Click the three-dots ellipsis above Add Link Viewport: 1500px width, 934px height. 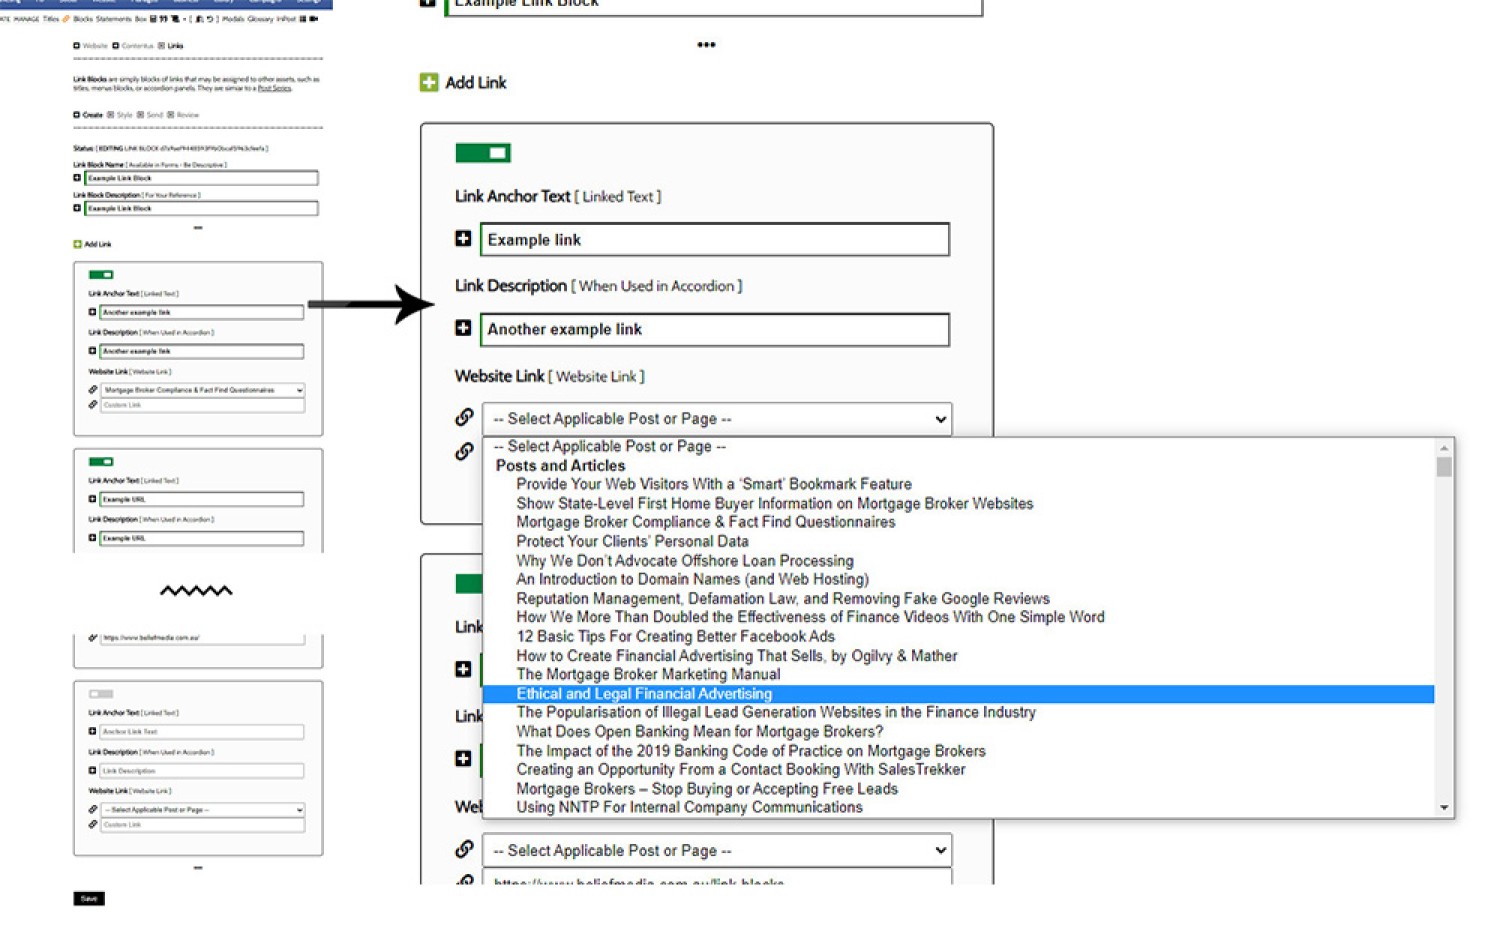(706, 45)
